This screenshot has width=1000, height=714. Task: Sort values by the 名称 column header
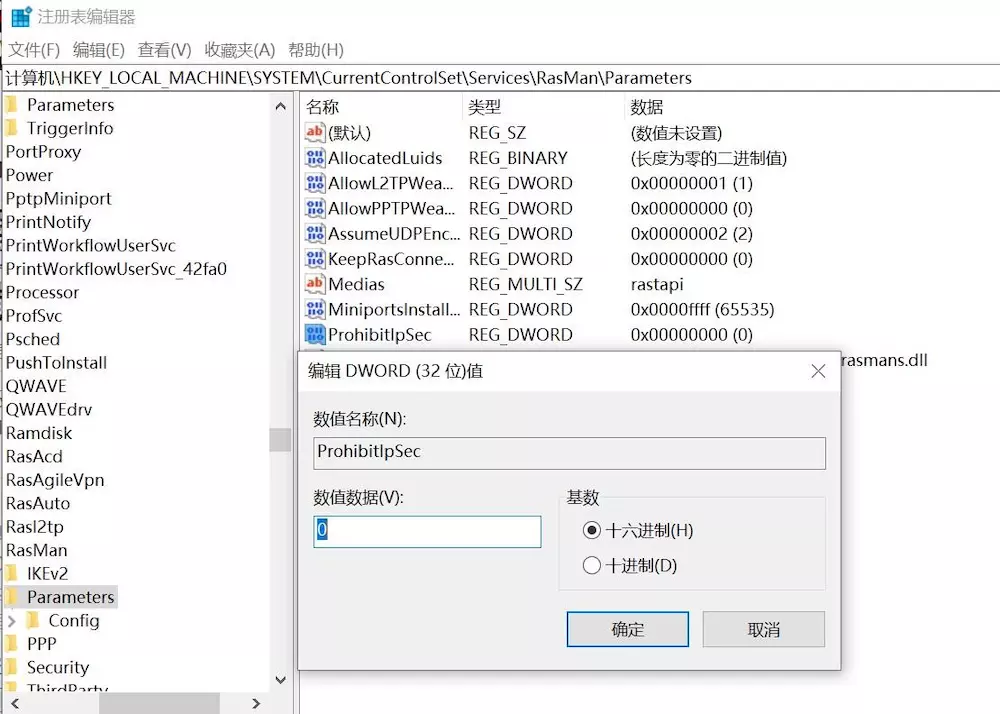[323, 107]
